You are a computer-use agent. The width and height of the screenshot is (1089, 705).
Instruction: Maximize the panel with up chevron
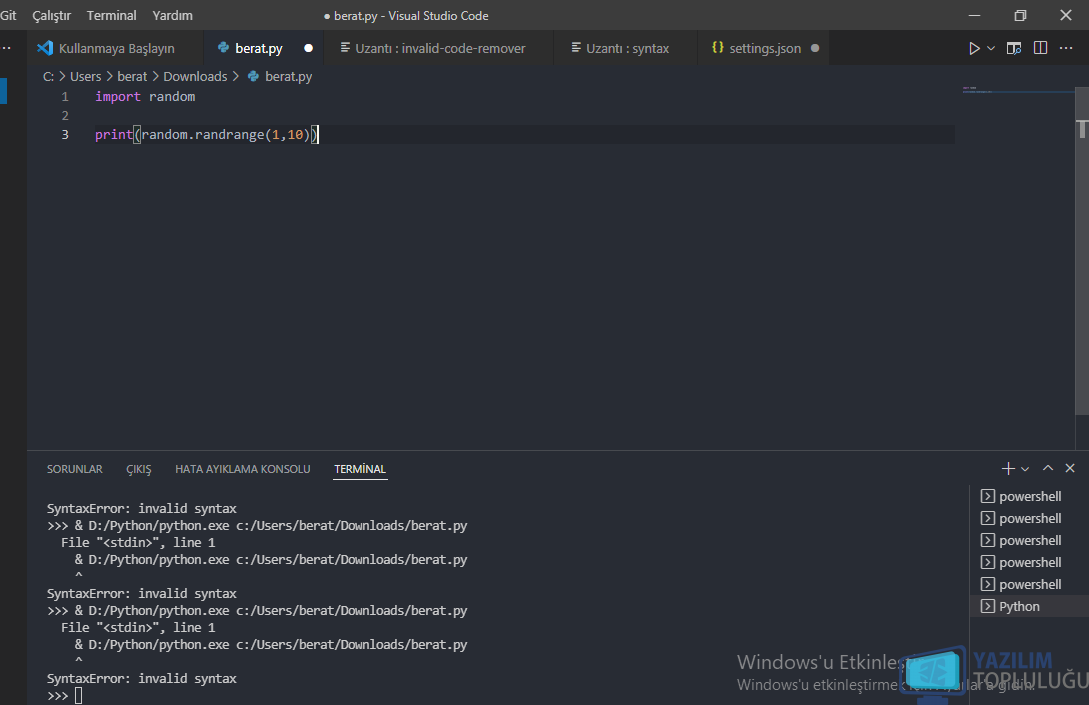click(1048, 468)
